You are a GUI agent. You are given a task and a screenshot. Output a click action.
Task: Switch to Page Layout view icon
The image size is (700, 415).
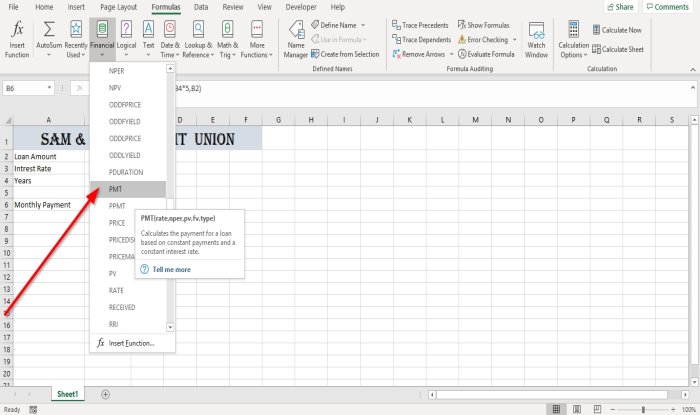[x=577, y=409]
